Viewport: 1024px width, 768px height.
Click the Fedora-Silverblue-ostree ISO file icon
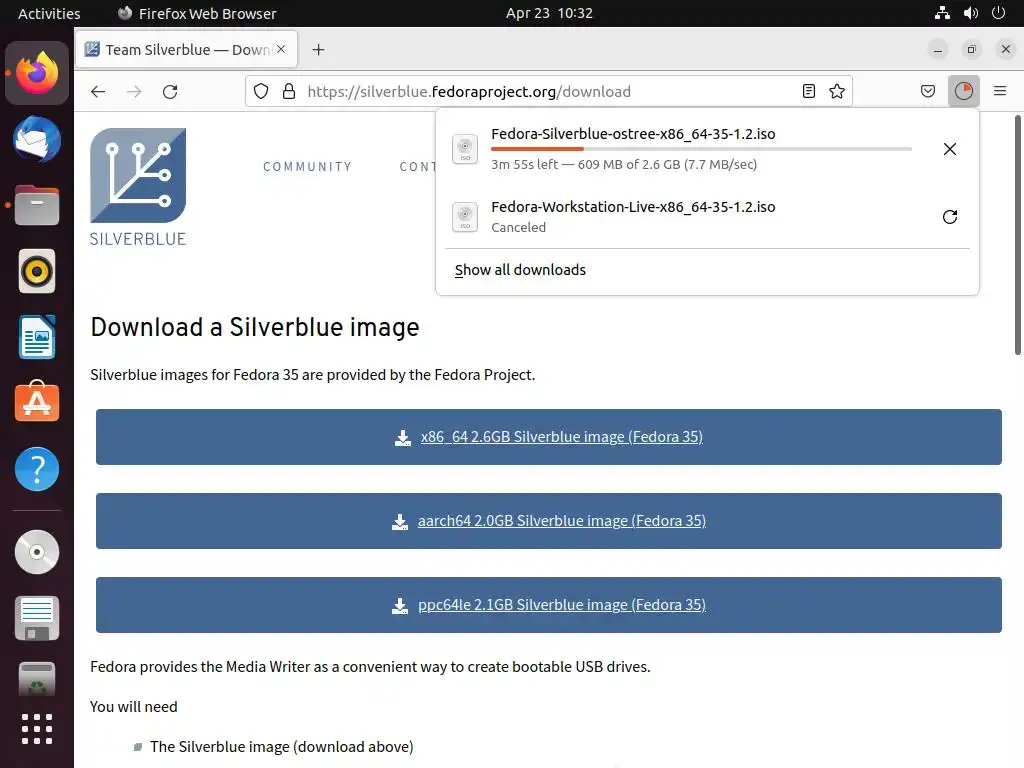(465, 149)
